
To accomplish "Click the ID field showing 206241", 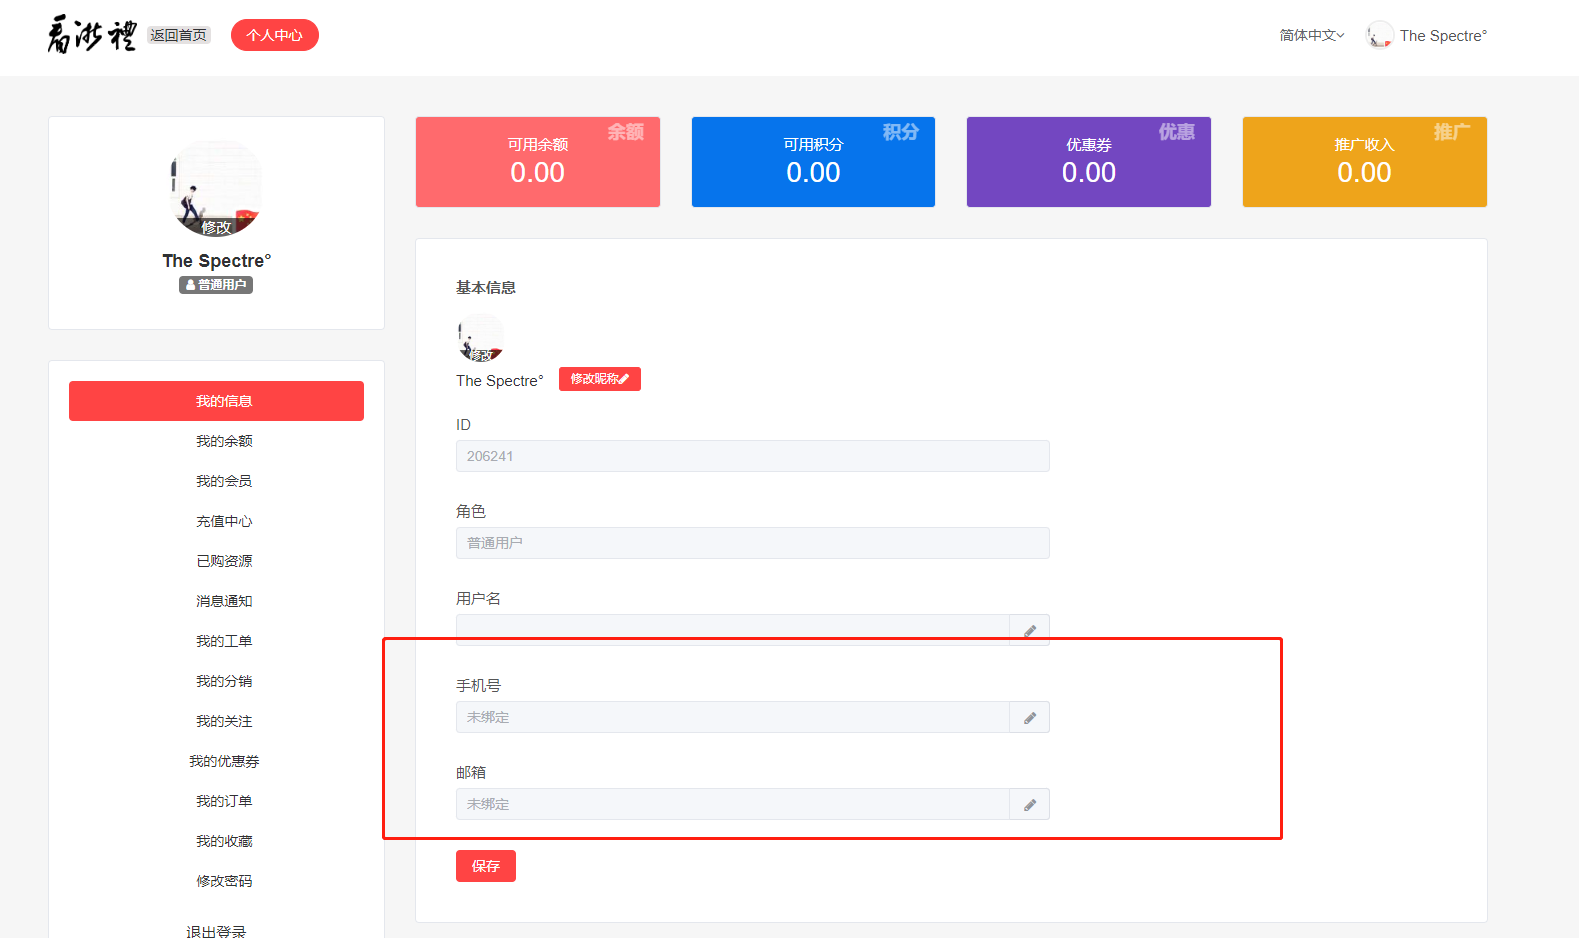I will 753,456.
